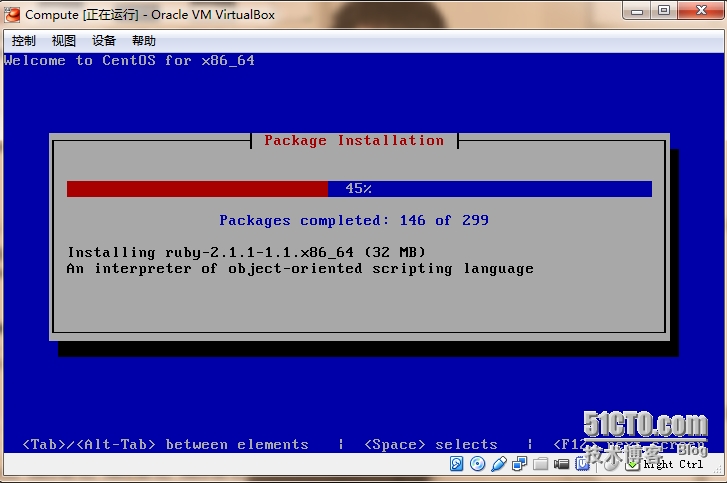Click the 'Installing ruby-2.1.1-1.1.x86_64' line
This screenshot has width=727, height=483.
[x=246, y=252]
